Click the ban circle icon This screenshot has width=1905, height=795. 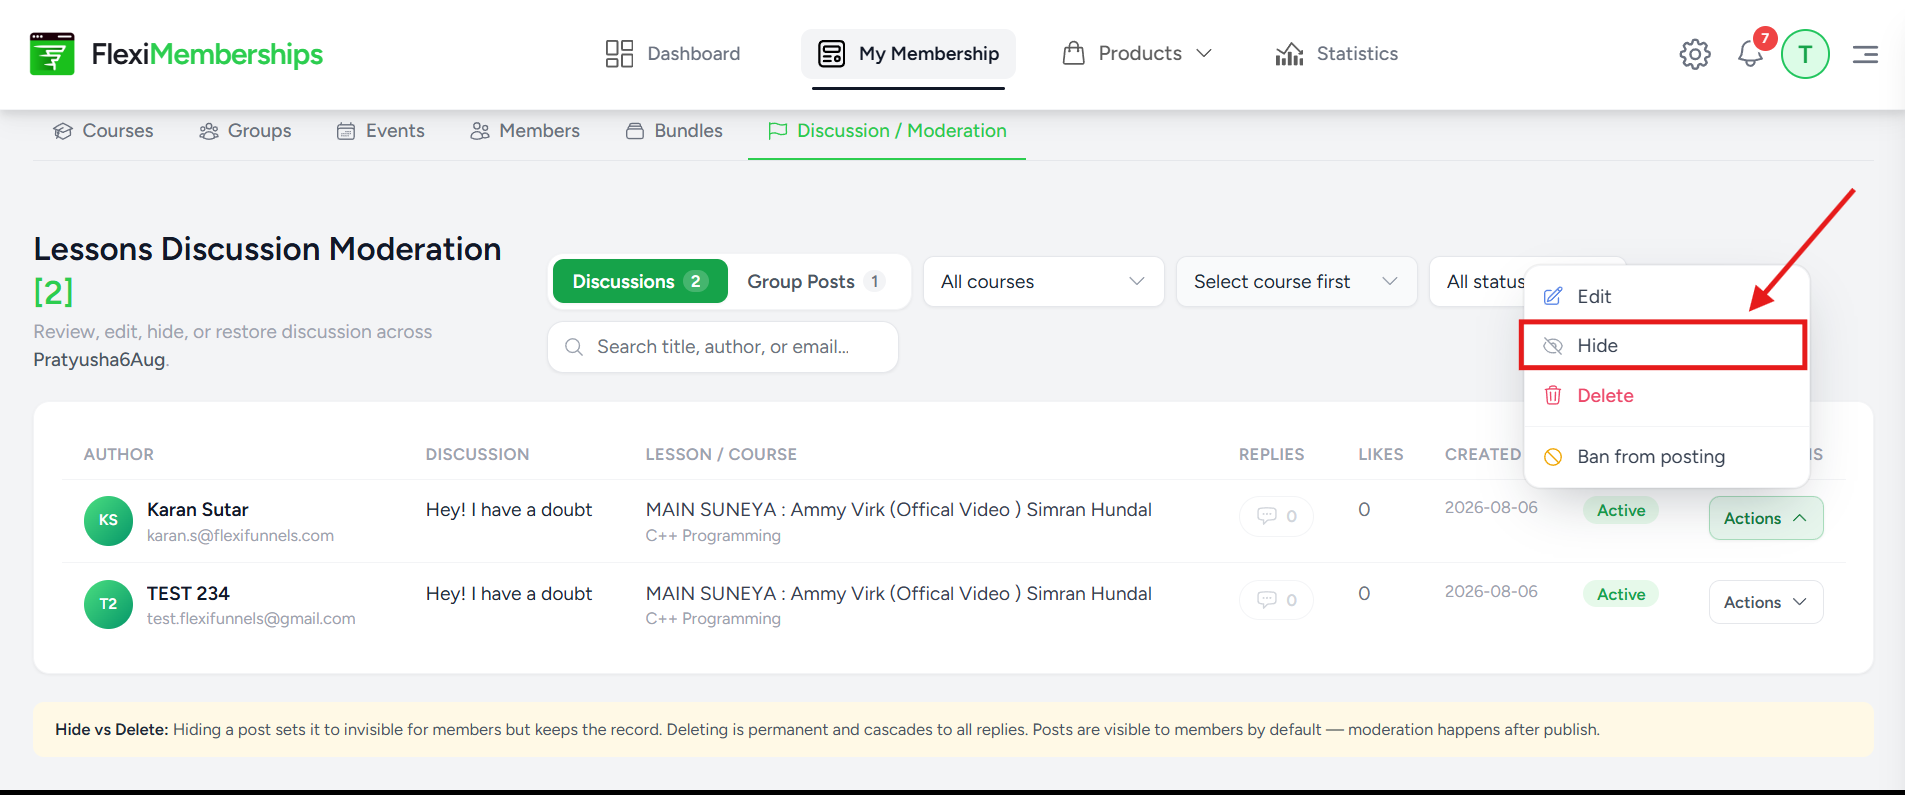click(1553, 457)
